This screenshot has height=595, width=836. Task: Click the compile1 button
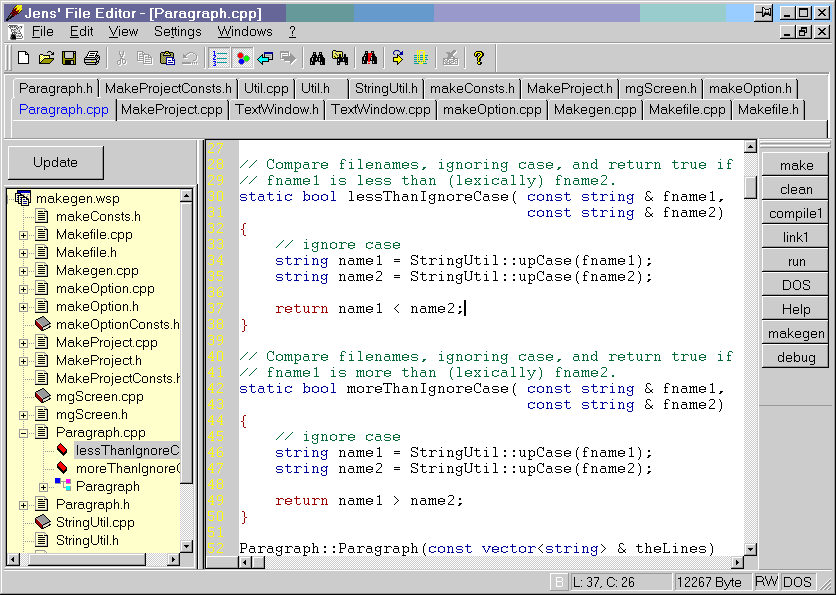pyautogui.click(x=796, y=213)
